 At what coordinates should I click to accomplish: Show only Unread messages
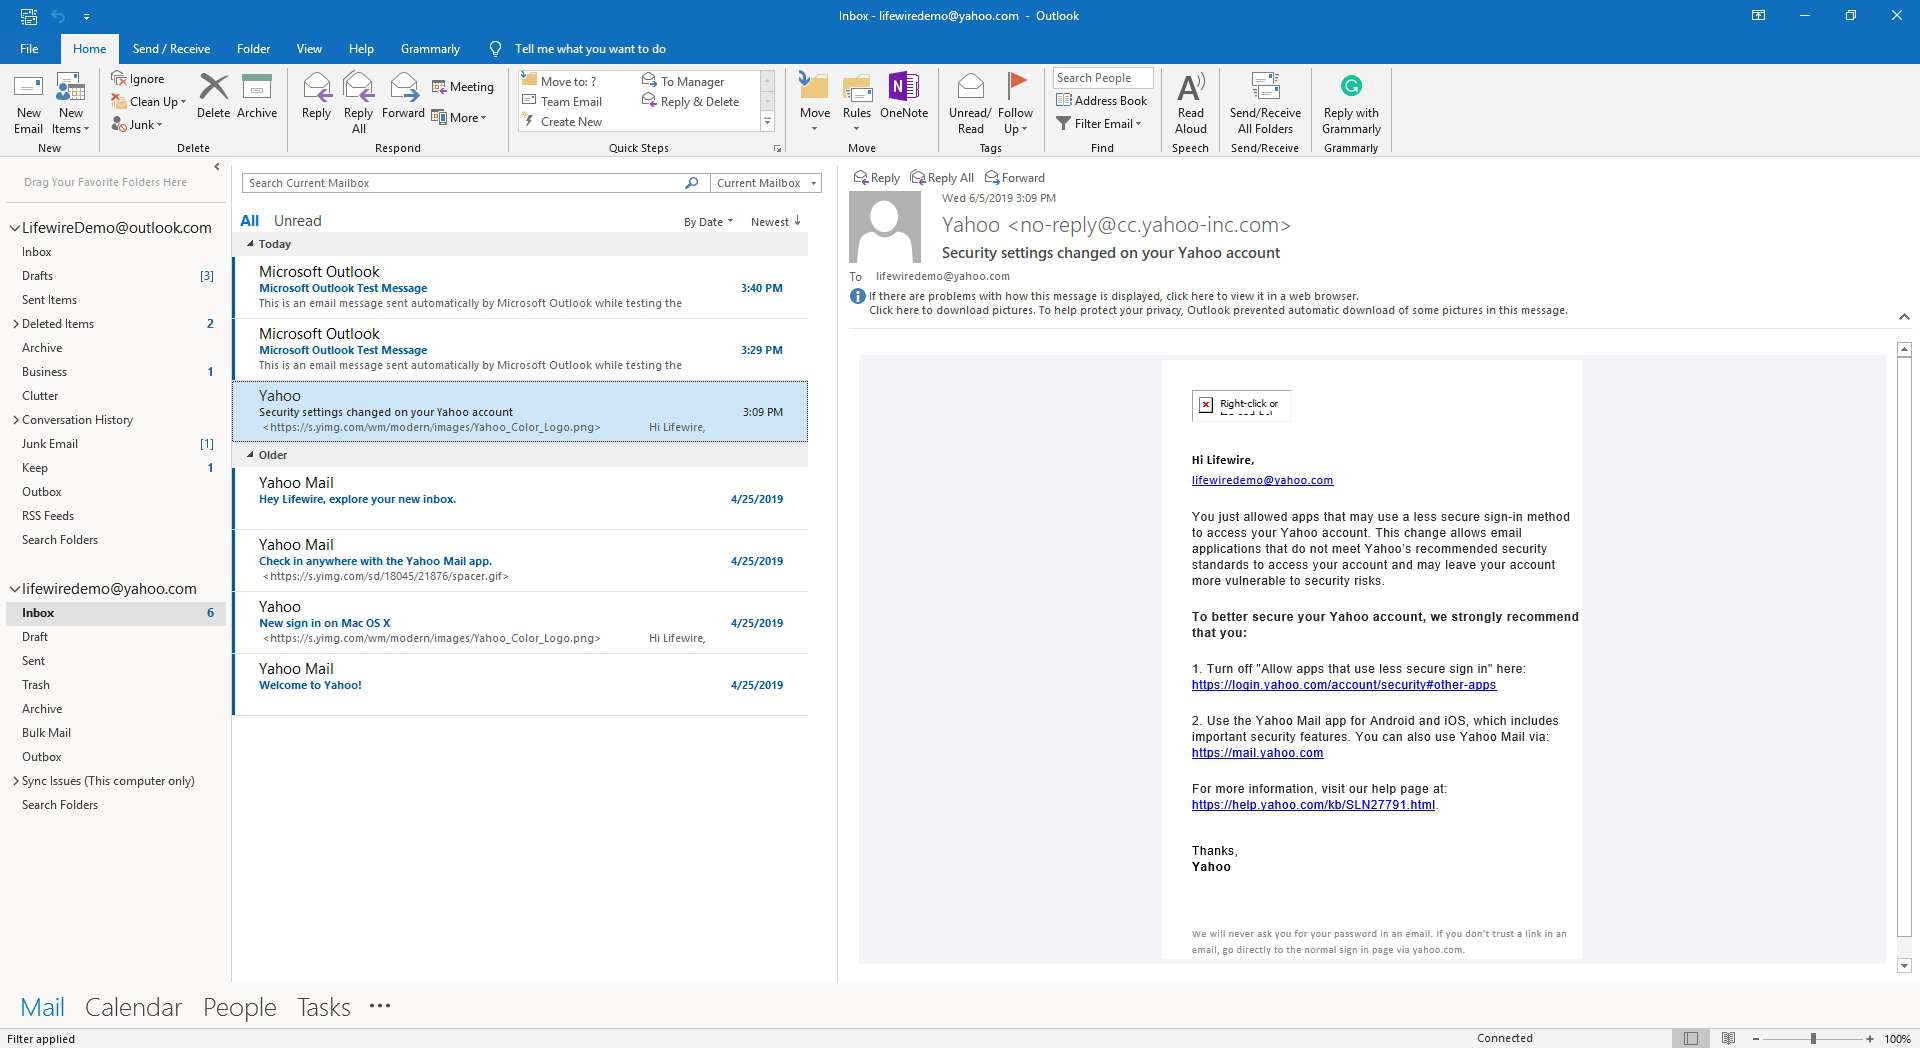click(298, 221)
